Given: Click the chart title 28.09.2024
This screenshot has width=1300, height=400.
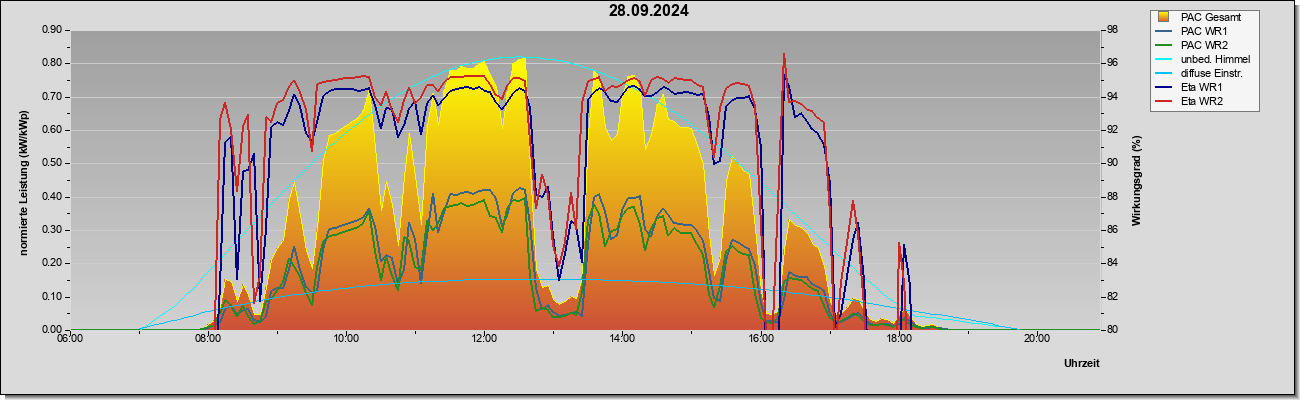Looking at the screenshot, I should (648, 11).
